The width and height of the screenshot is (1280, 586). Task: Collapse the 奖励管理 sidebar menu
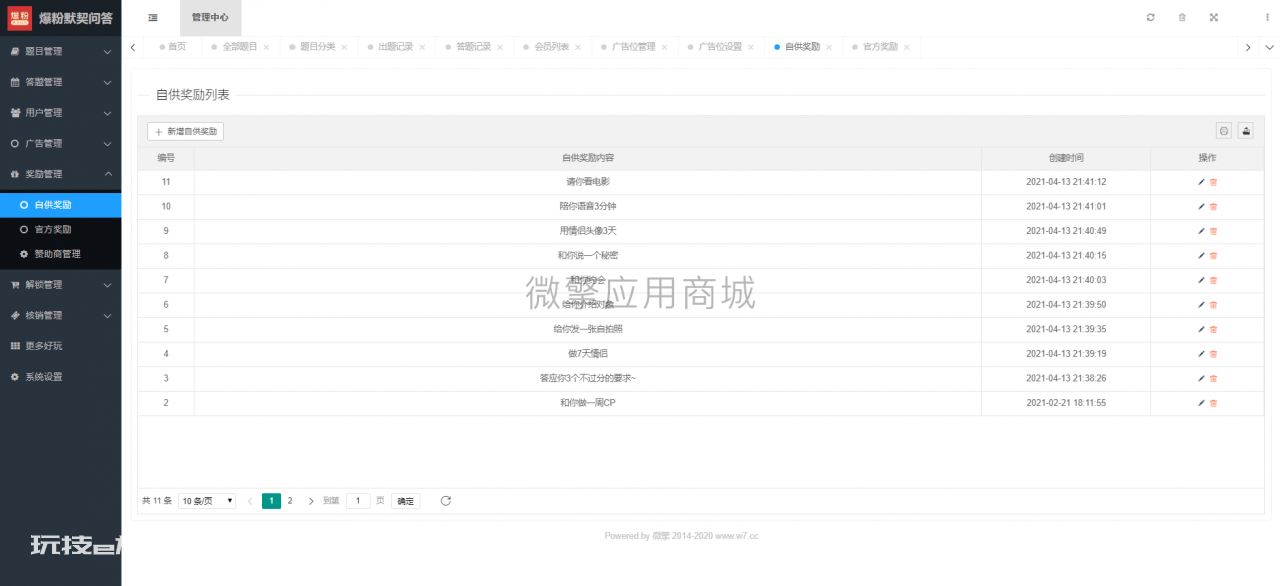coord(60,174)
